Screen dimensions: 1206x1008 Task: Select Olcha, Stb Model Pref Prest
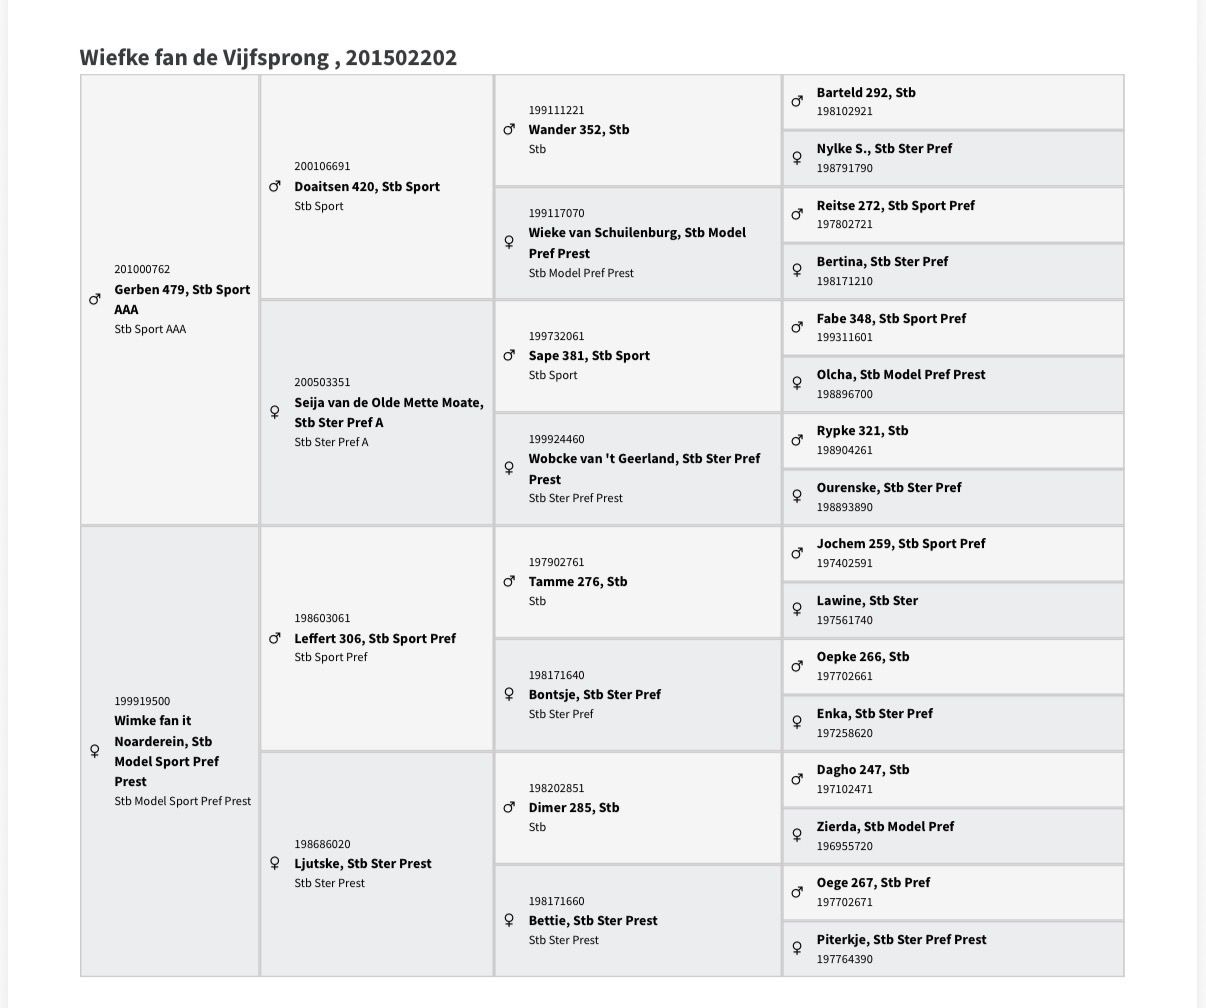tap(901, 374)
